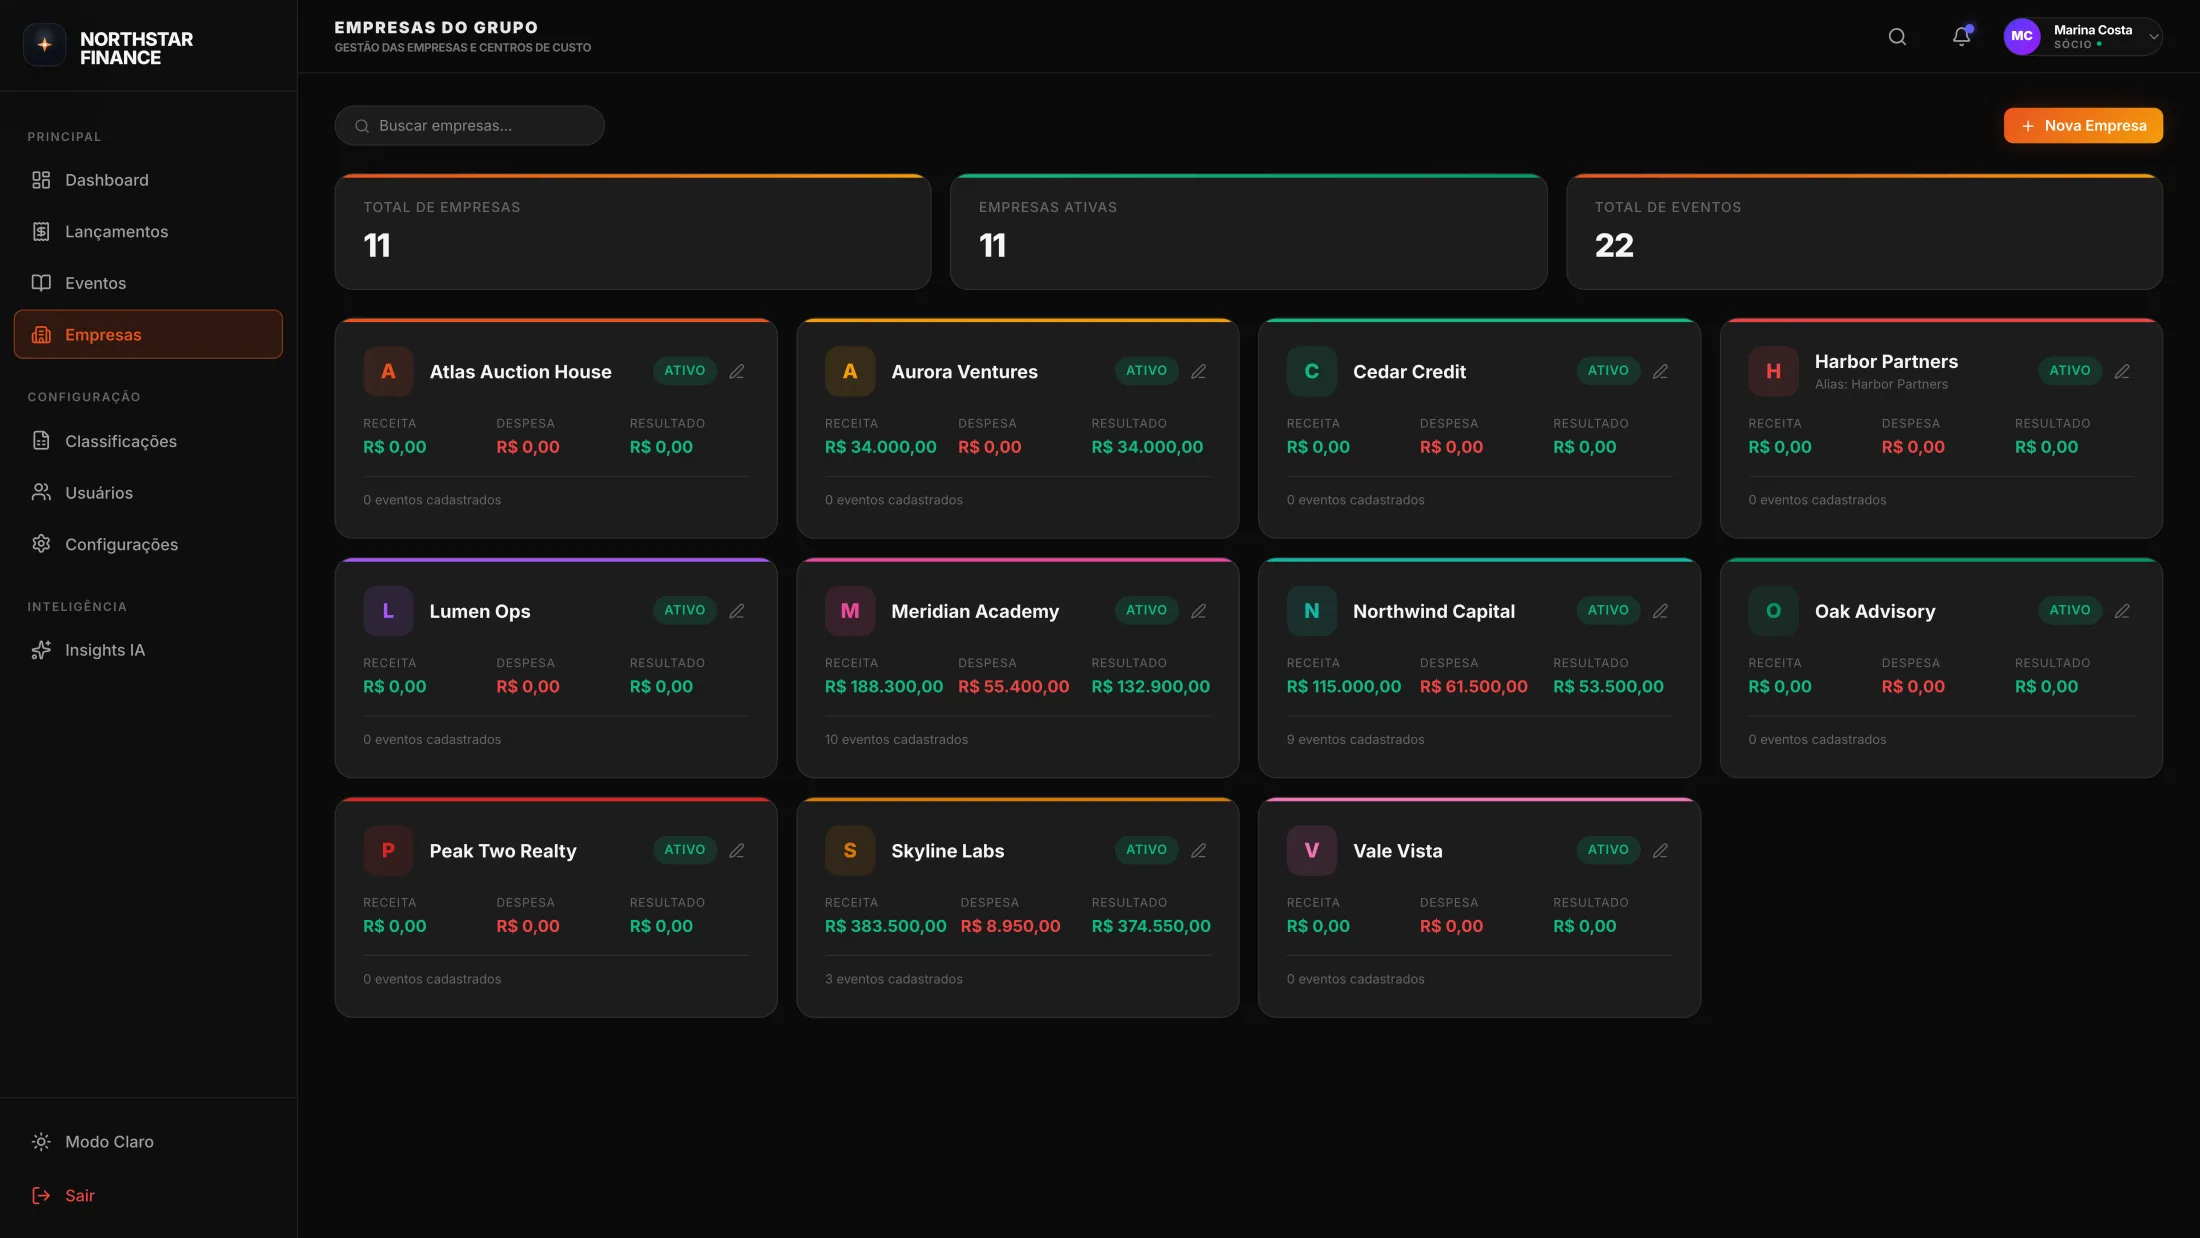Click edit pencil on Oak Advisory card
This screenshot has width=2200, height=1238.
pos(2122,611)
